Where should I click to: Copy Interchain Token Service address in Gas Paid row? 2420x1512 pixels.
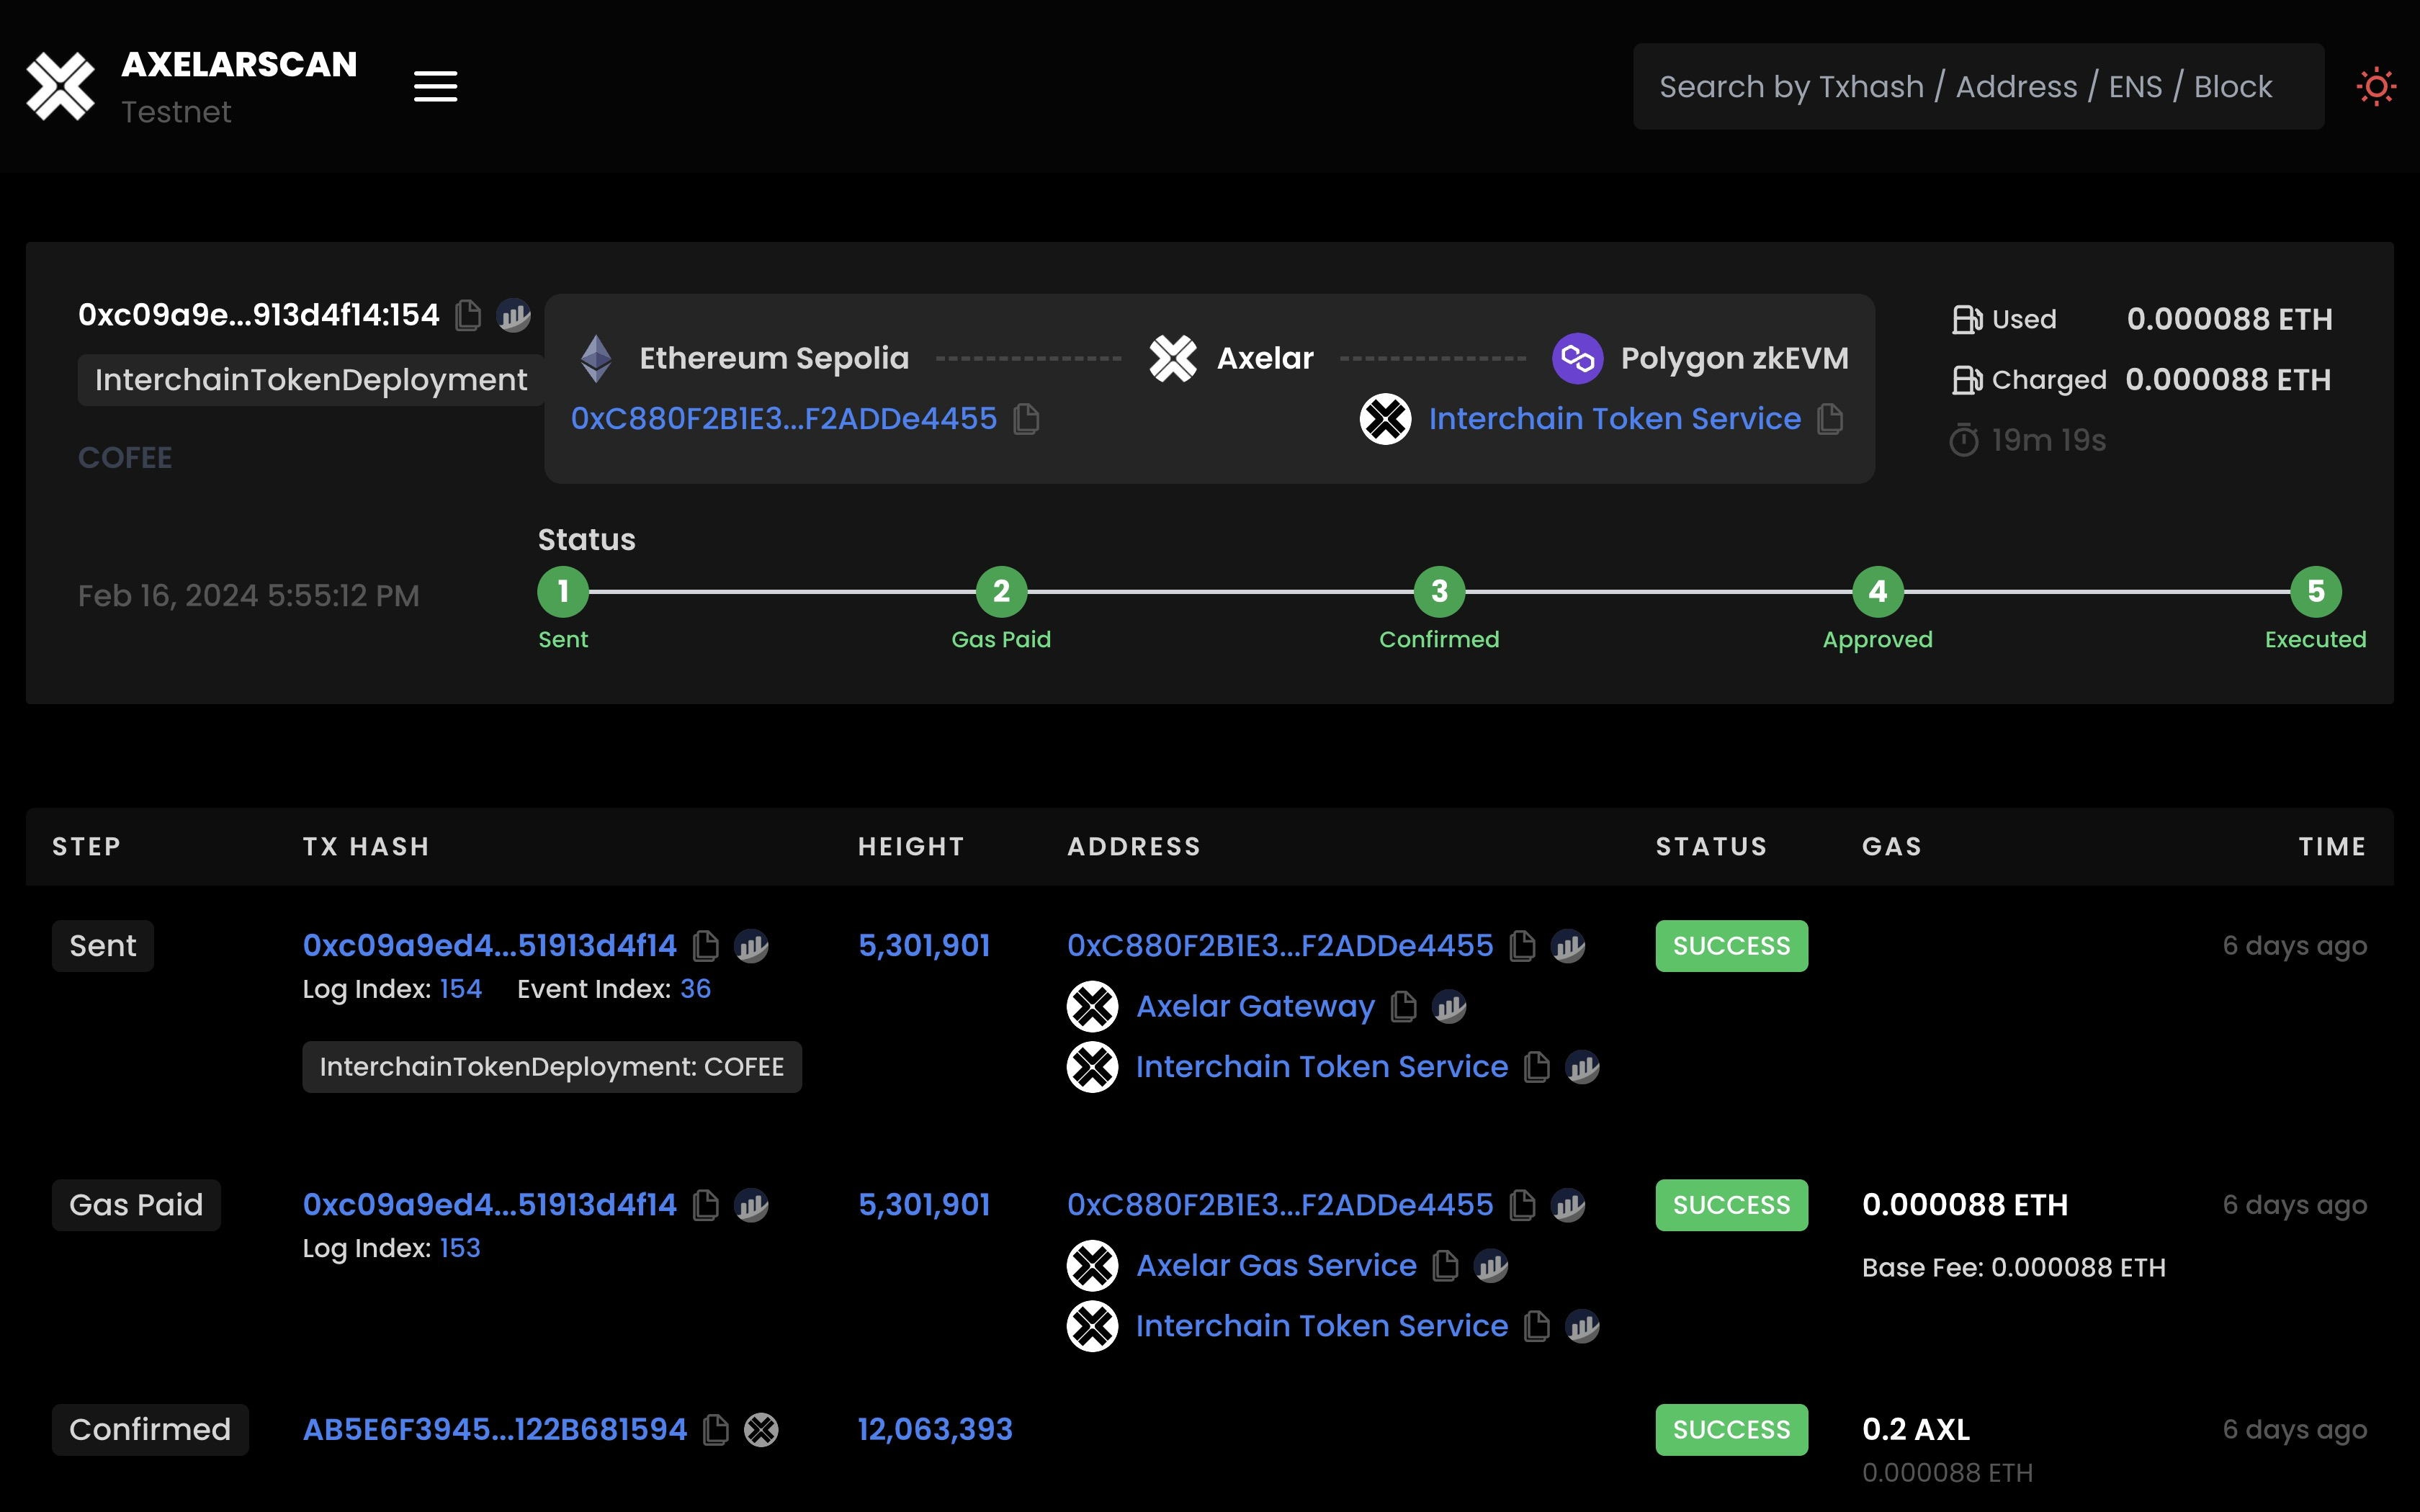click(x=1537, y=1326)
